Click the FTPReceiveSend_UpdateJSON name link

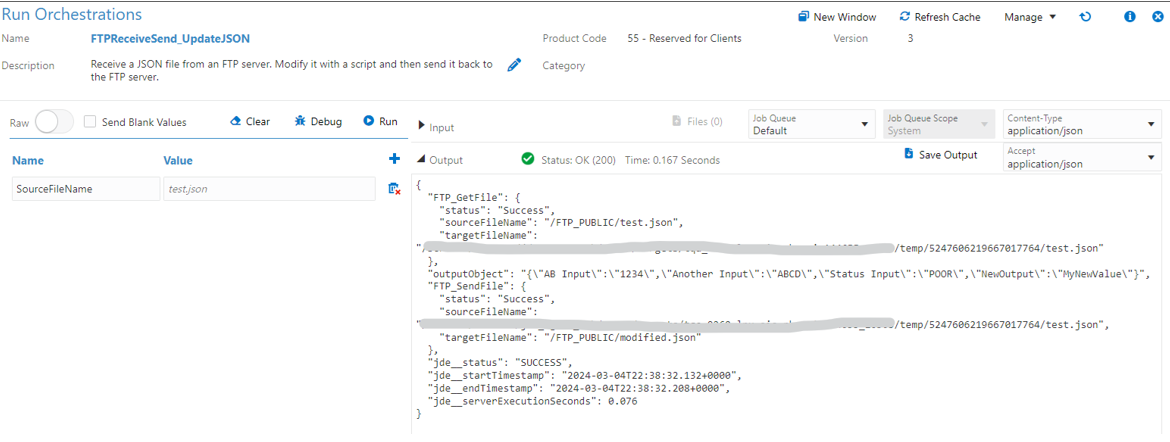(170, 39)
